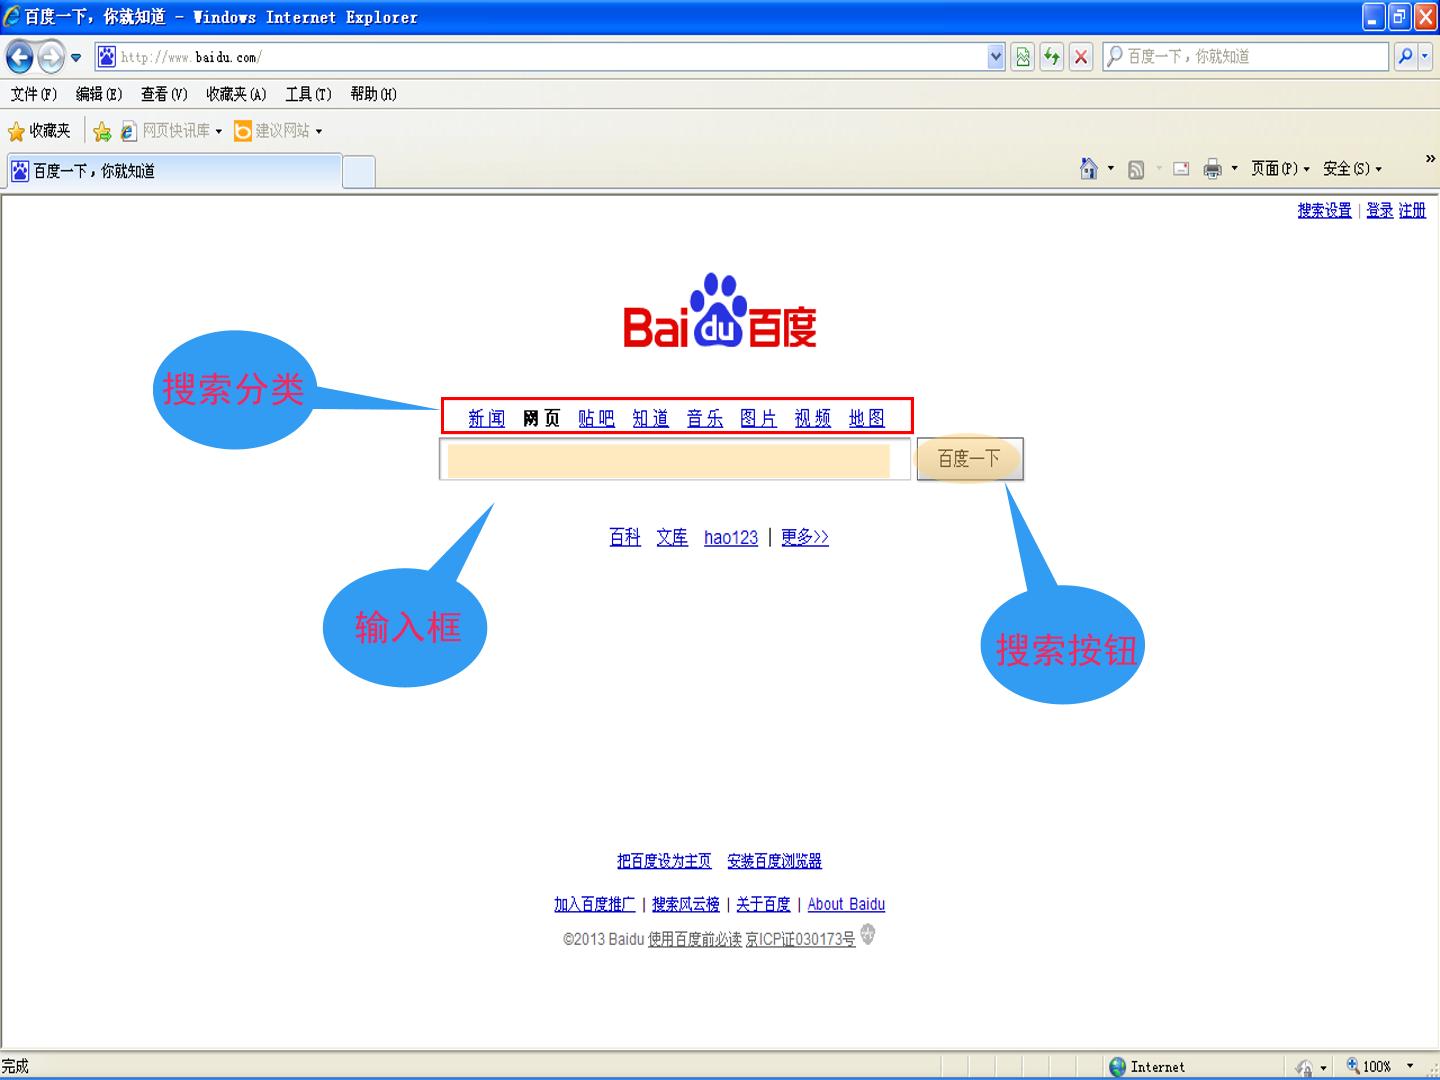Click the 百度一下 search button
1440x1080 pixels.
coord(969,459)
